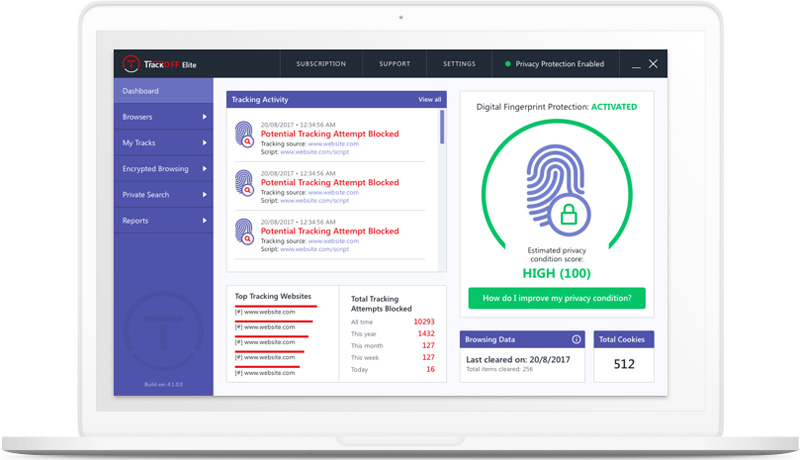
Task: Click the Today count 16
Action: [x=431, y=369]
